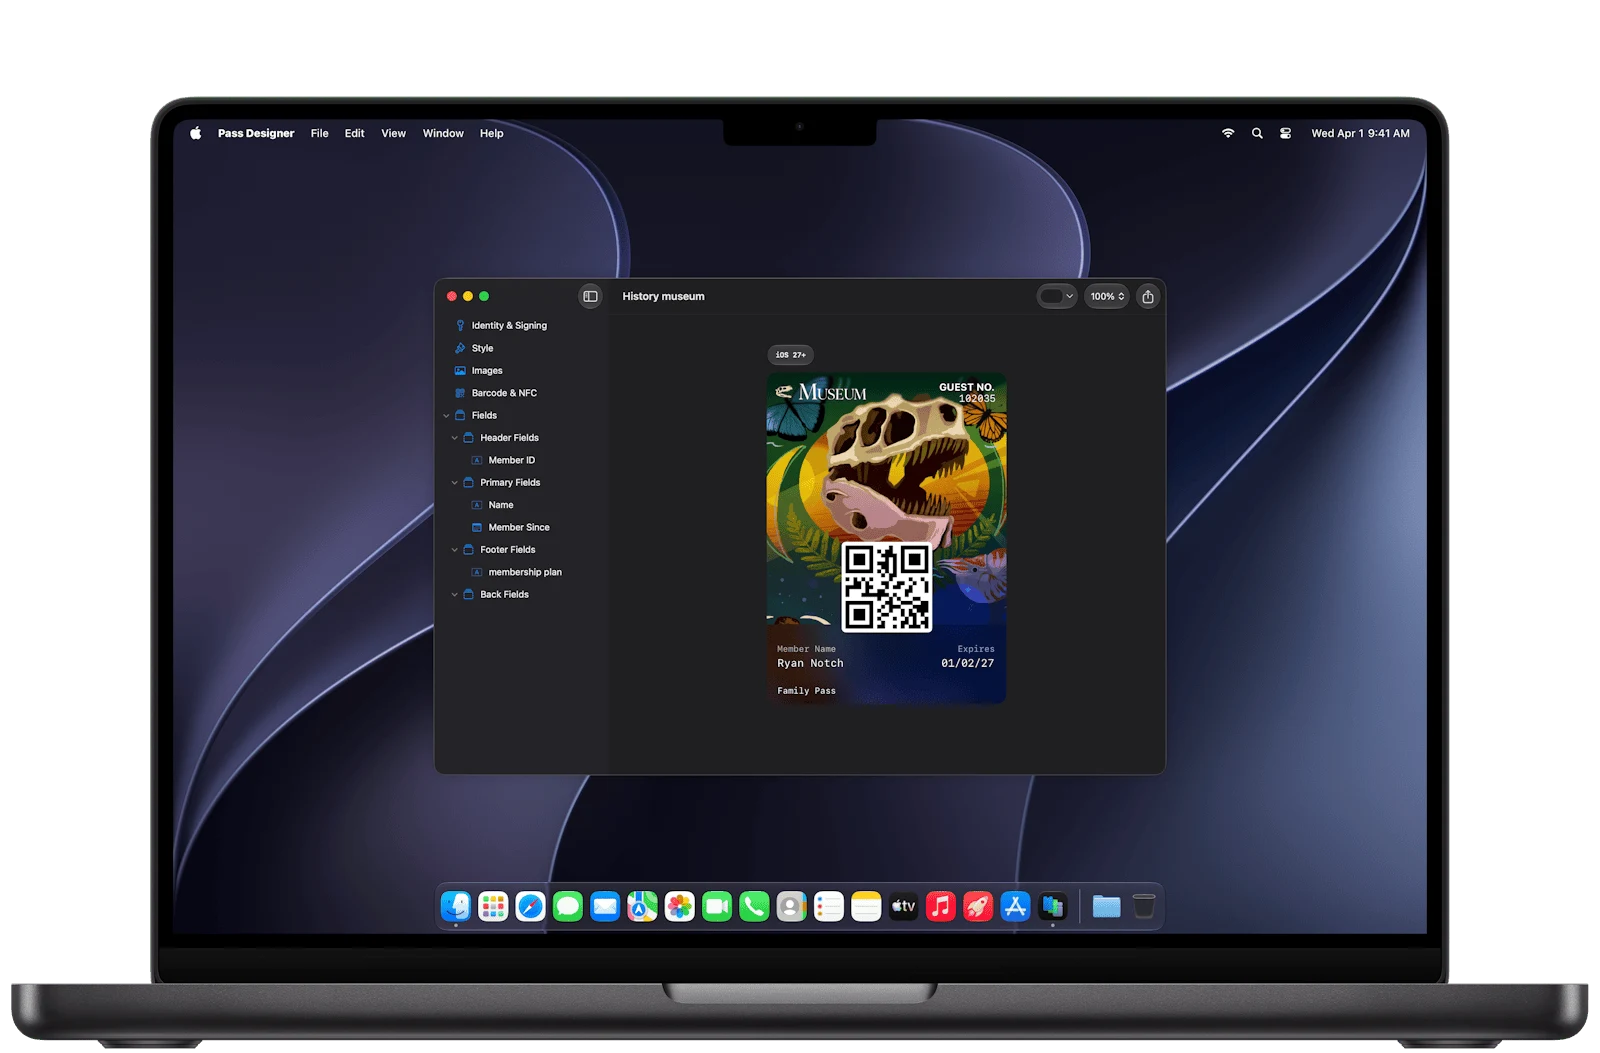Open the Window menu
Image resolution: width=1600 pixels, height=1053 pixels.
443,133
